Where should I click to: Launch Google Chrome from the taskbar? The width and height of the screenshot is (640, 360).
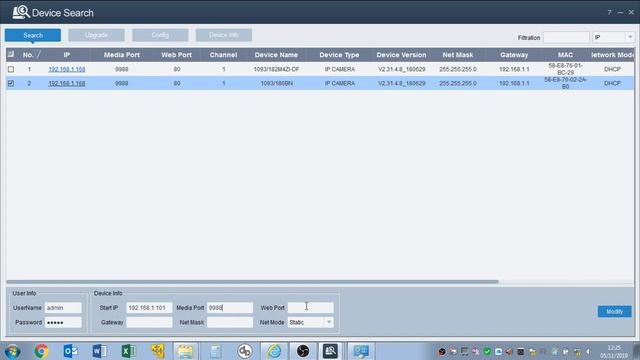(41, 351)
